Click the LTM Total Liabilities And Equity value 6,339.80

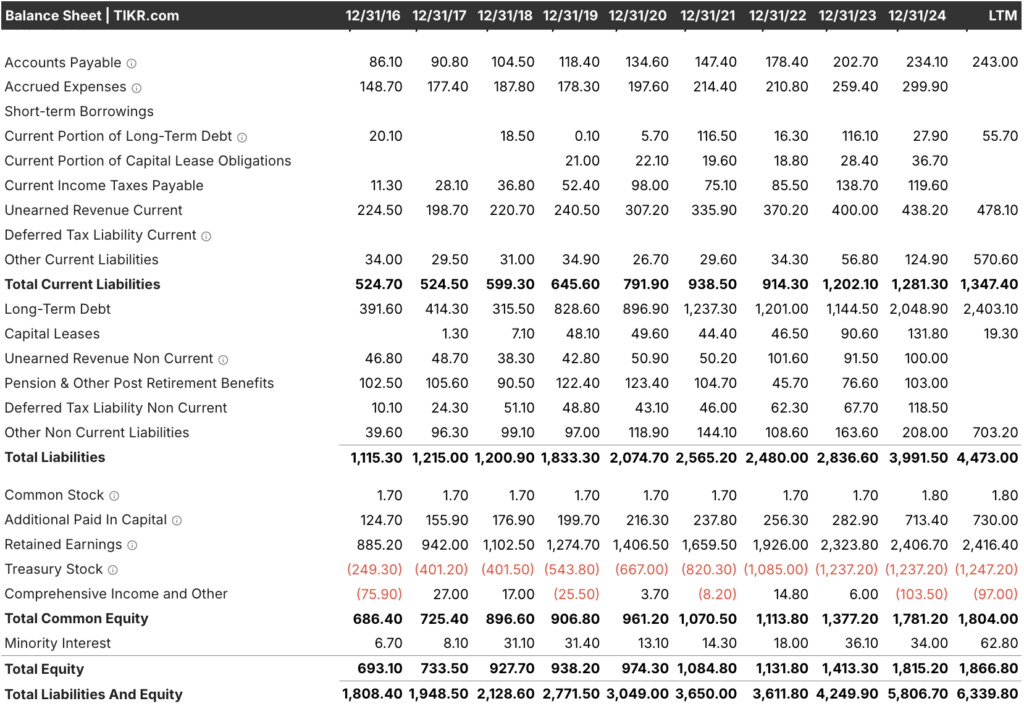point(986,694)
